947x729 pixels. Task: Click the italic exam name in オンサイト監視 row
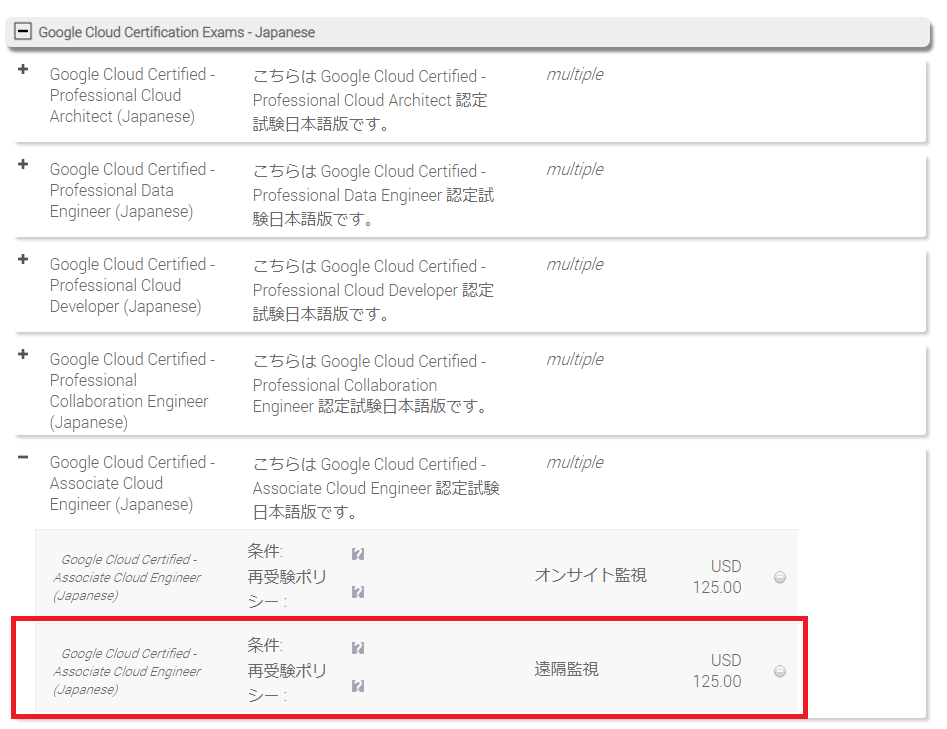pyautogui.click(x=127, y=577)
